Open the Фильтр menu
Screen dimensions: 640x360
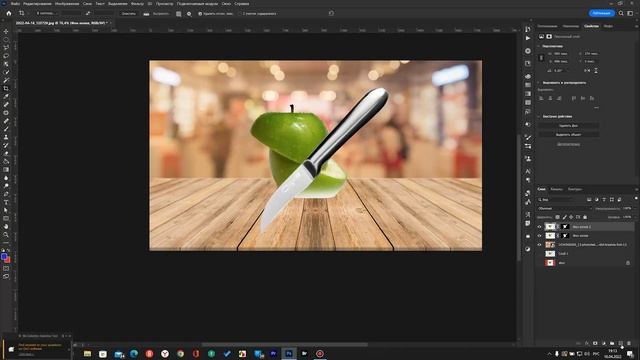[x=137, y=4]
